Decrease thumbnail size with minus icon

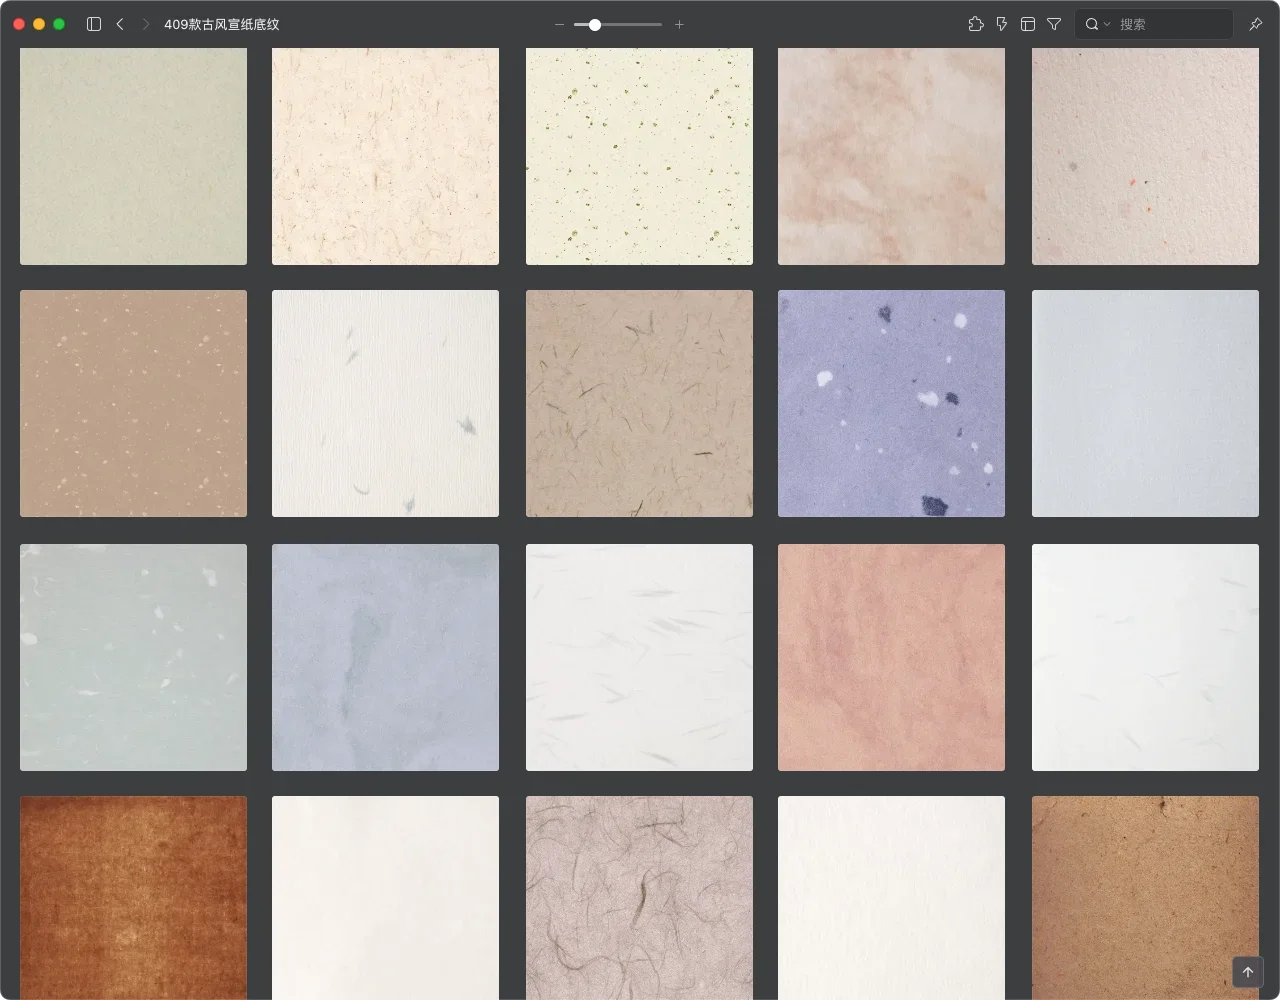pos(559,24)
